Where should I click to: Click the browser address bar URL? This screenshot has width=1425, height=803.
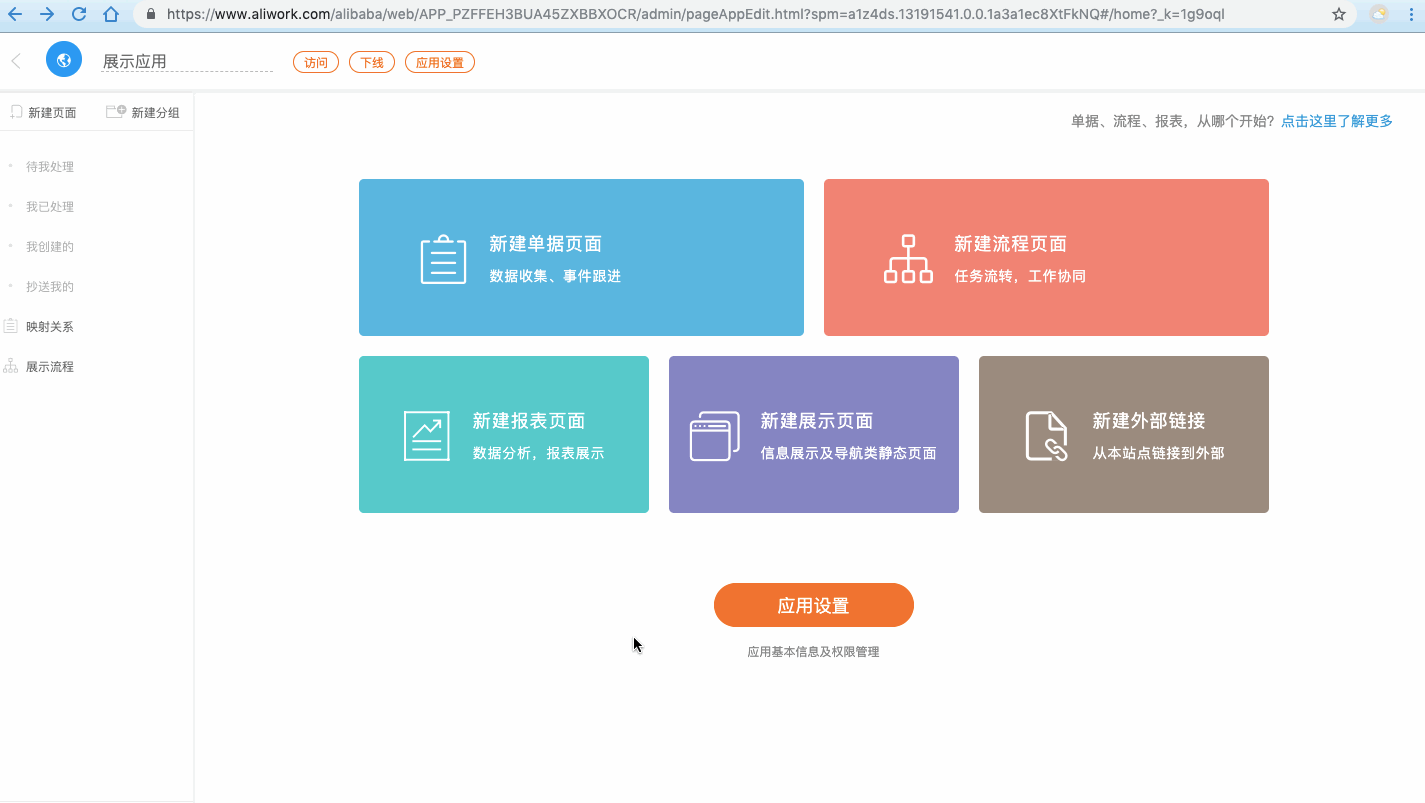695,14
